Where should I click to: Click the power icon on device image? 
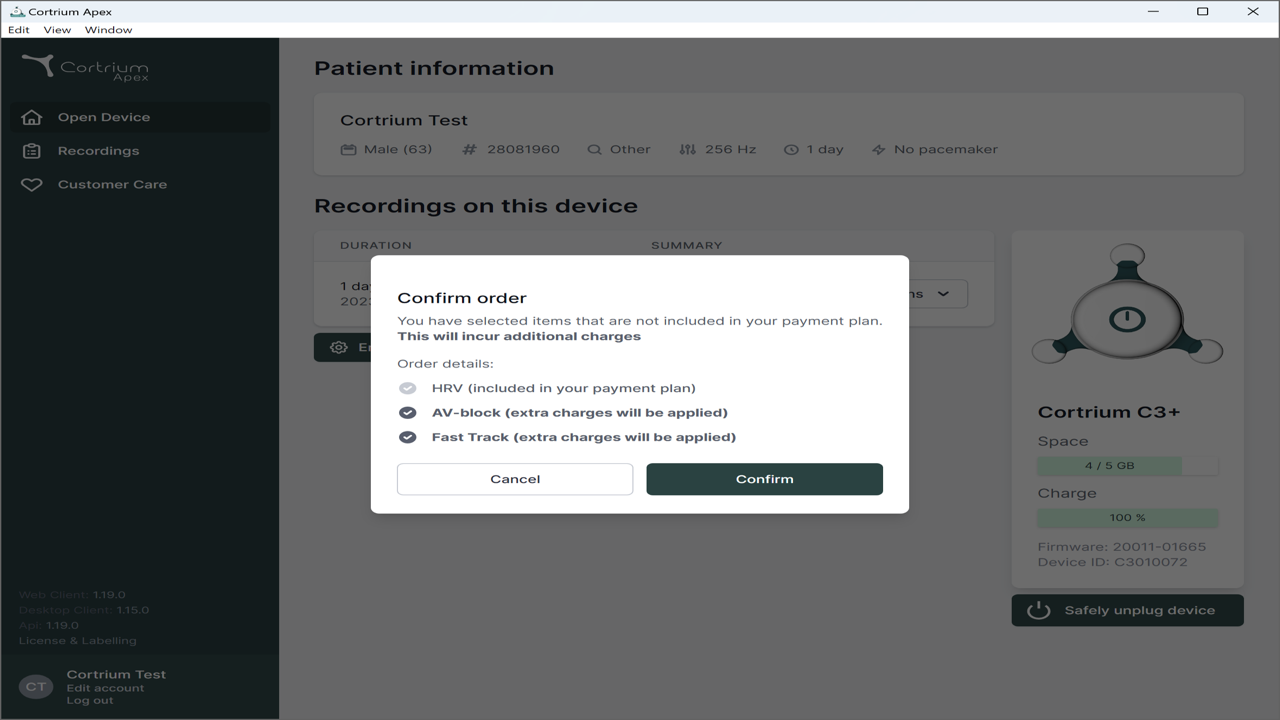[1127, 320]
